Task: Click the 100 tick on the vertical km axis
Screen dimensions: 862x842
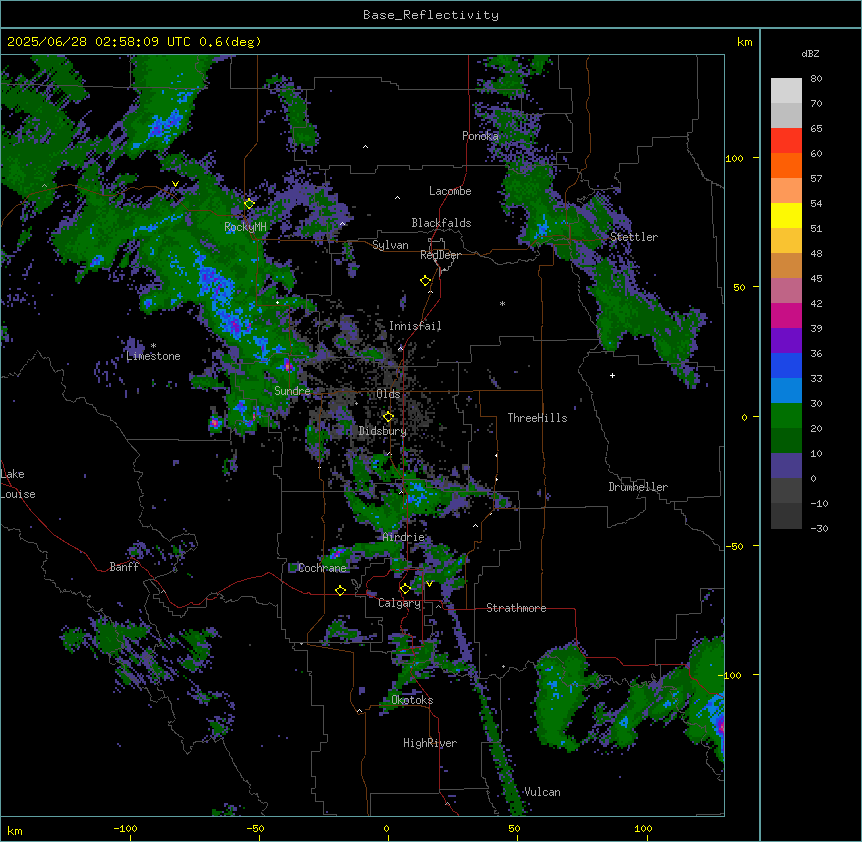Action: point(734,158)
